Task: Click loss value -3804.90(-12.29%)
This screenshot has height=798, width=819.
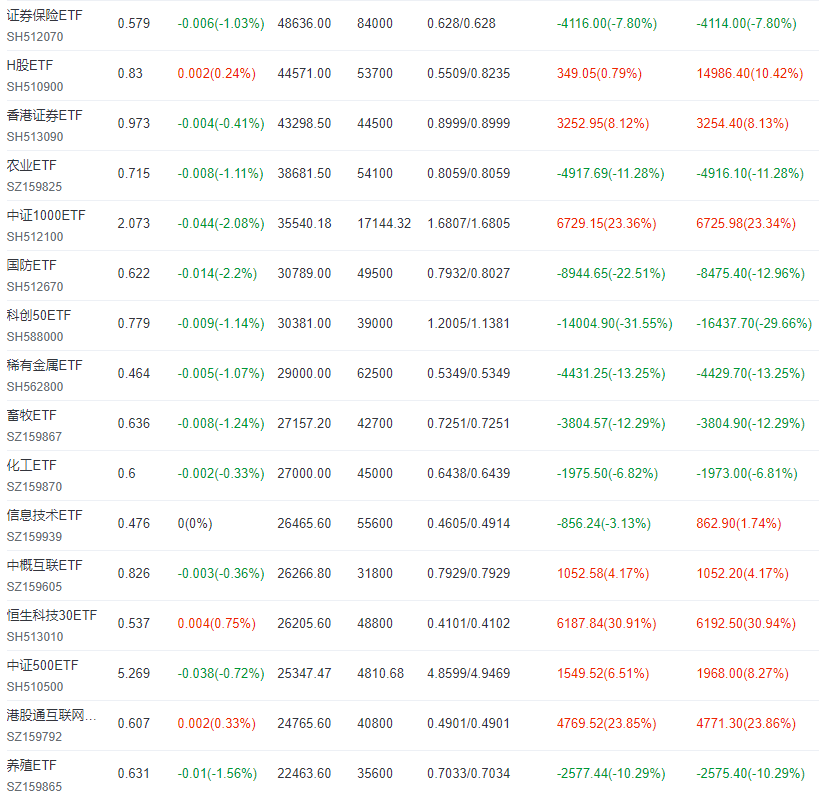Action: (x=751, y=424)
